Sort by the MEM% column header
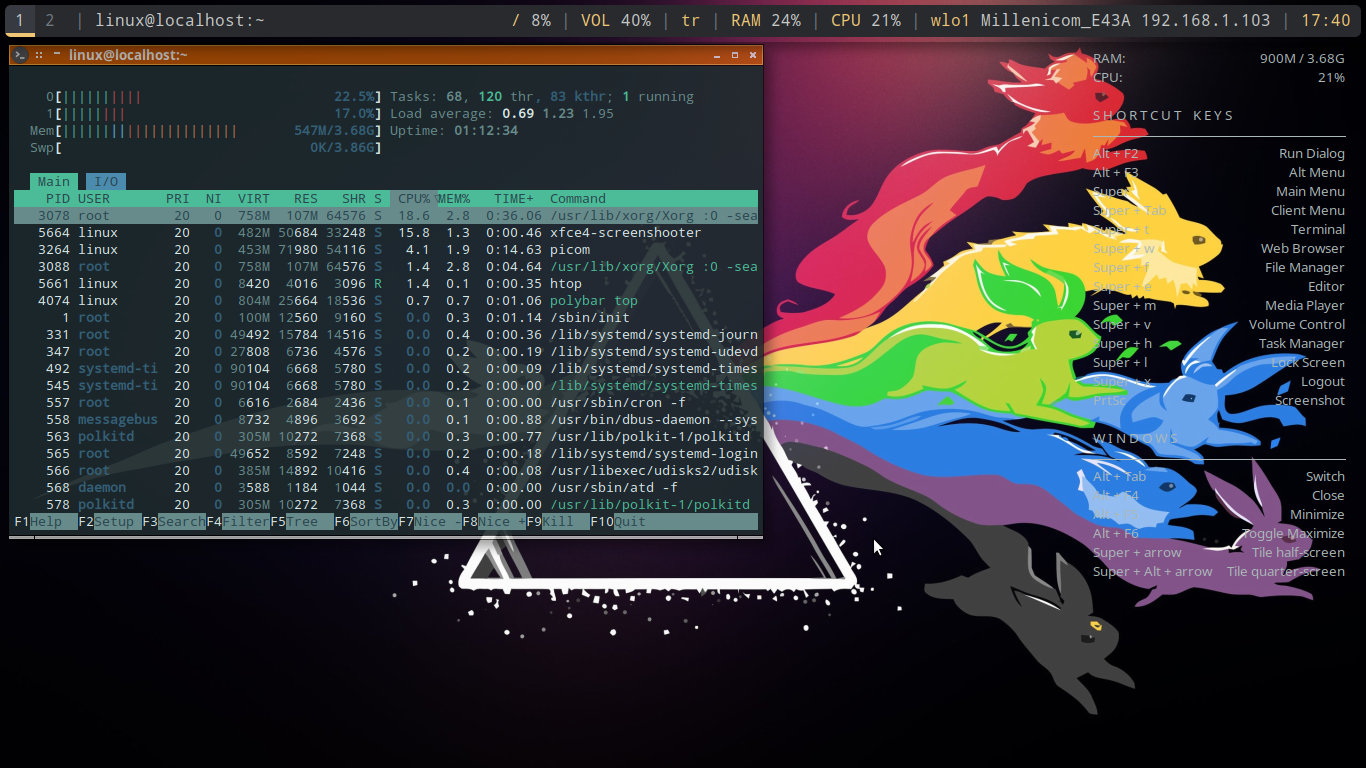1366x768 pixels. pyautogui.click(x=454, y=198)
